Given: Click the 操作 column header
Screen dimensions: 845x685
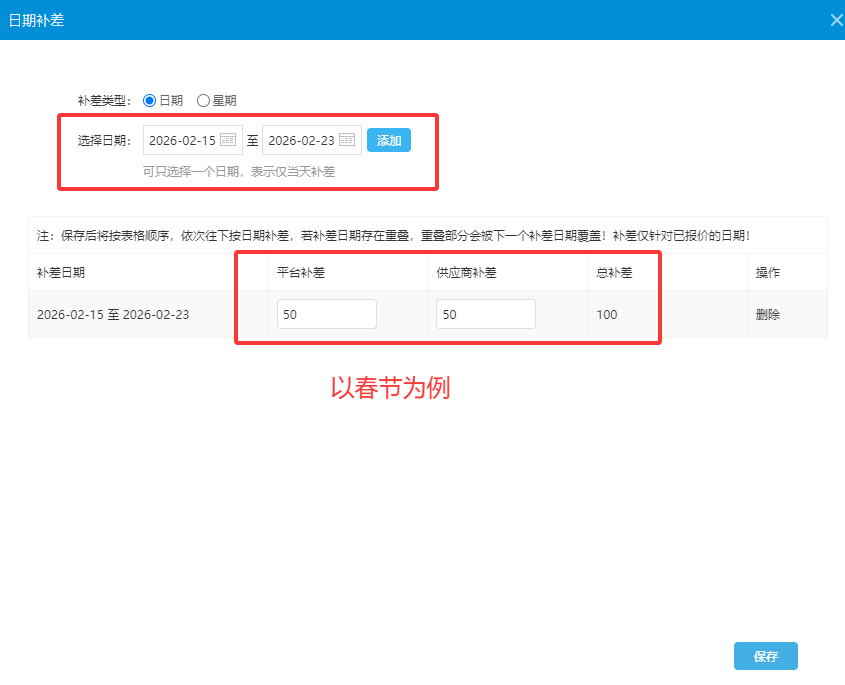Looking at the screenshot, I should pos(768,272).
